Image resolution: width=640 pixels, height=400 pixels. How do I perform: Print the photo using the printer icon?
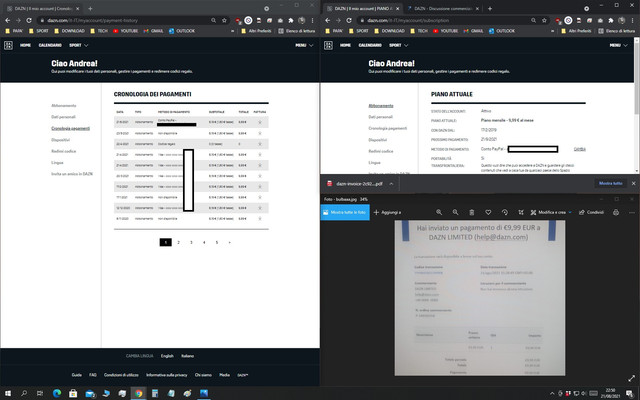point(616,212)
